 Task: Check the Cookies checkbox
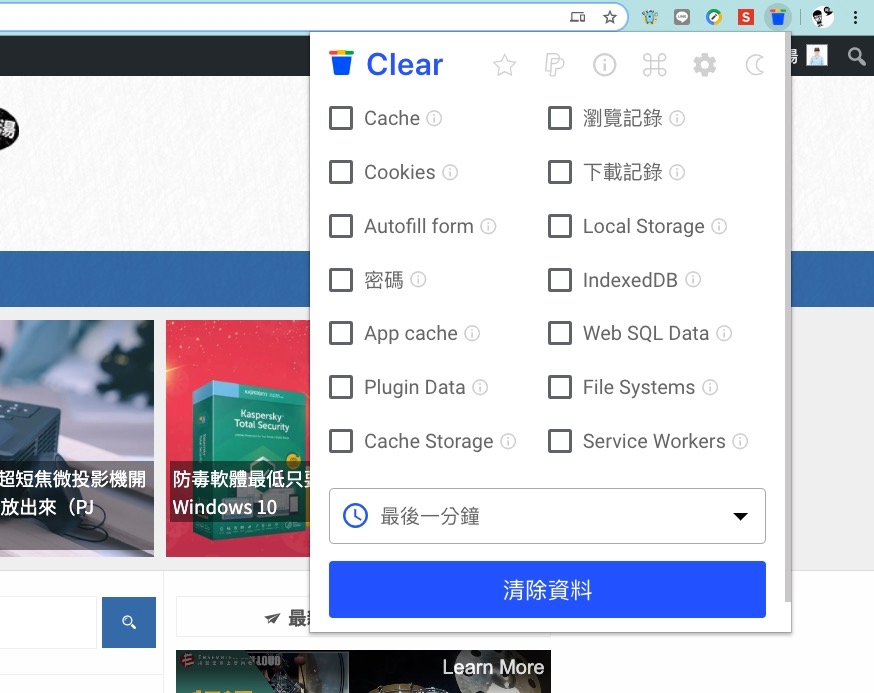pos(341,172)
